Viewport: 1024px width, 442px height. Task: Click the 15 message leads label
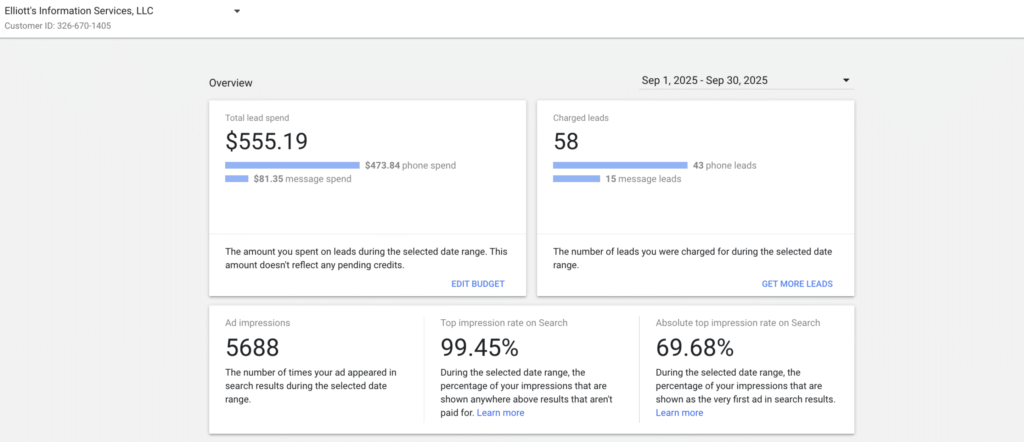tap(643, 179)
